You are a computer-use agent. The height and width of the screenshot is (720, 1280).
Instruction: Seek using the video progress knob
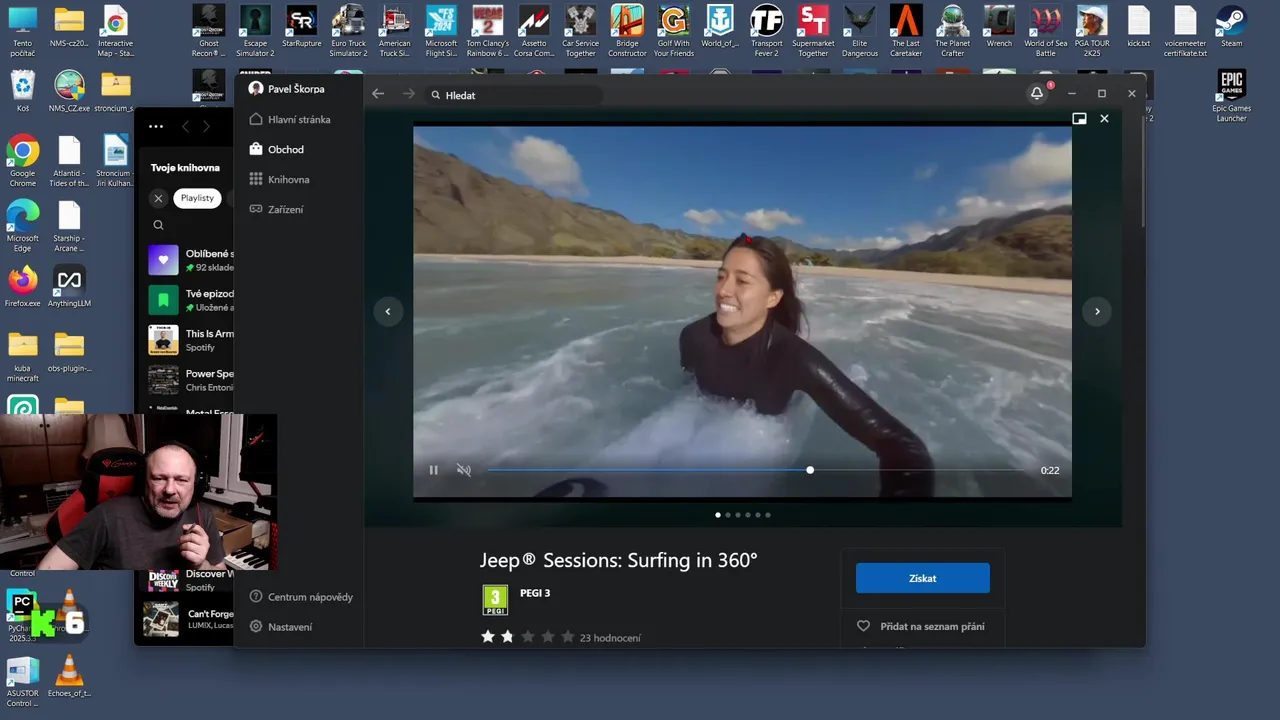tap(810, 470)
